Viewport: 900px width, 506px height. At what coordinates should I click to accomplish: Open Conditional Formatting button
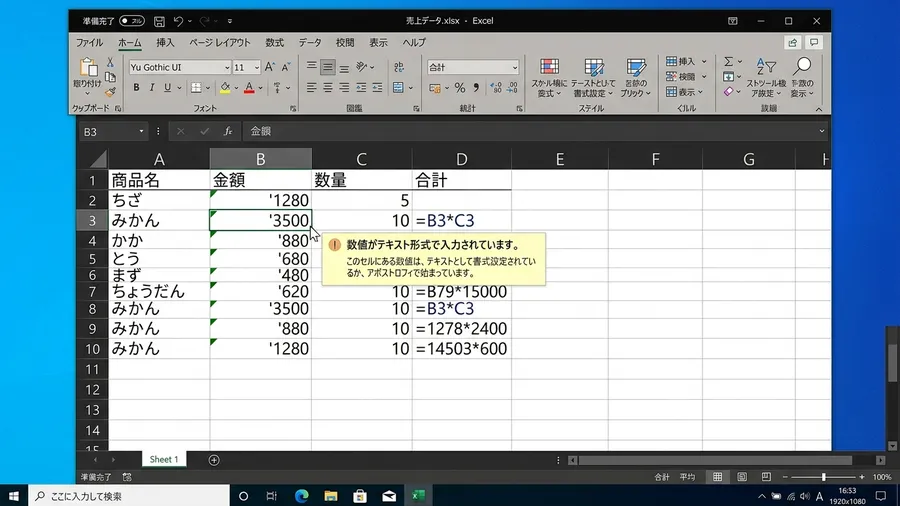549,77
